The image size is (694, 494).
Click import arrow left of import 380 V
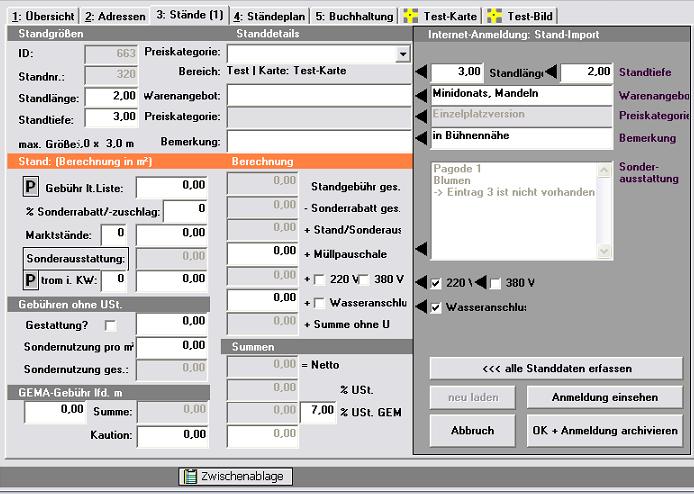click(481, 282)
